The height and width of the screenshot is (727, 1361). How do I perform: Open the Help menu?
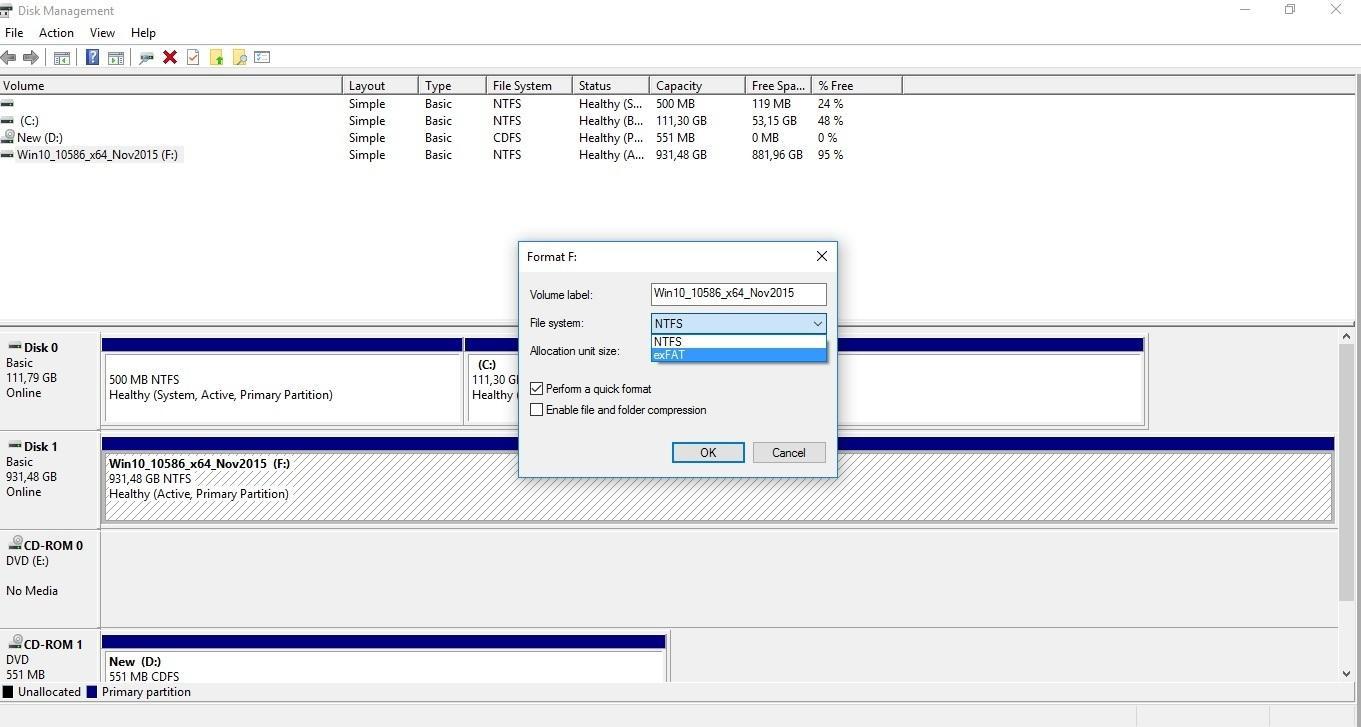[143, 33]
